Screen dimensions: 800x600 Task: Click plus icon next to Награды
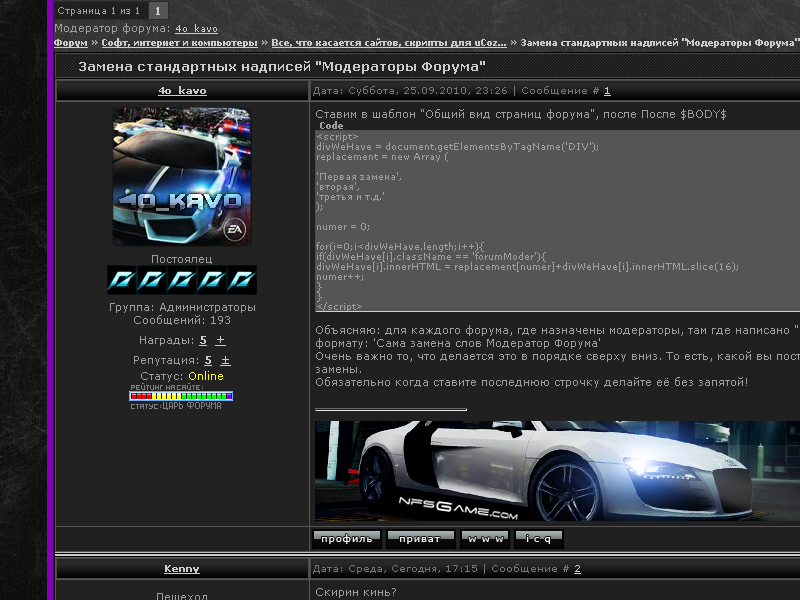pos(220,340)
